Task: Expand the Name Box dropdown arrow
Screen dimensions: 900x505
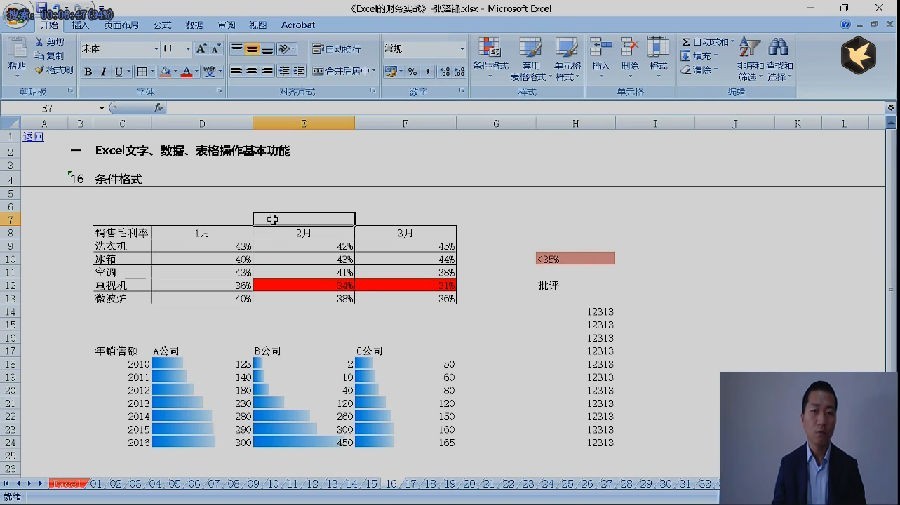Action: pos(102,108)
